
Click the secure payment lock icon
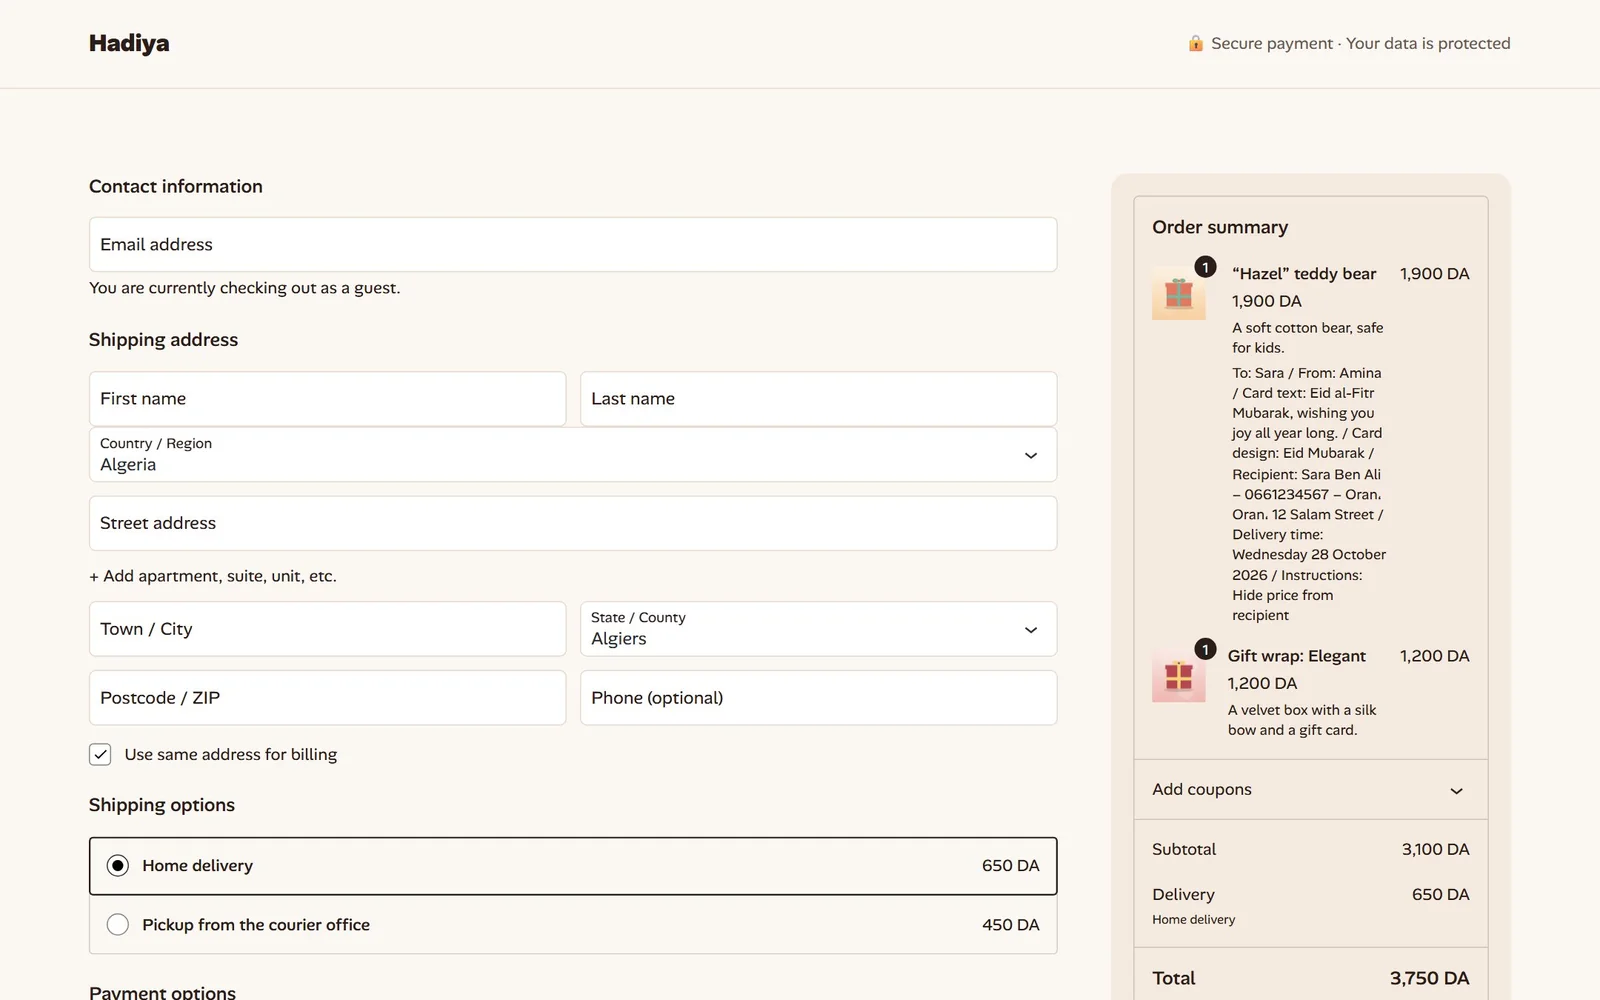tap(1195, 43)
